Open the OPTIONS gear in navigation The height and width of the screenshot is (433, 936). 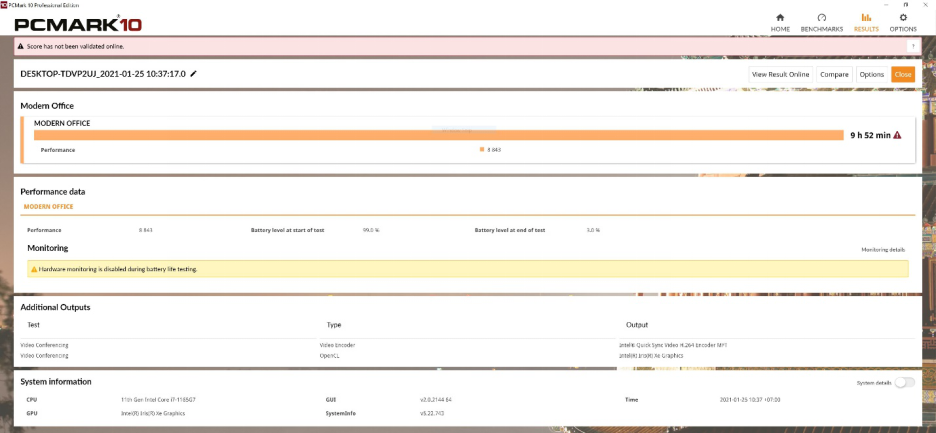(x=903, y=22)
